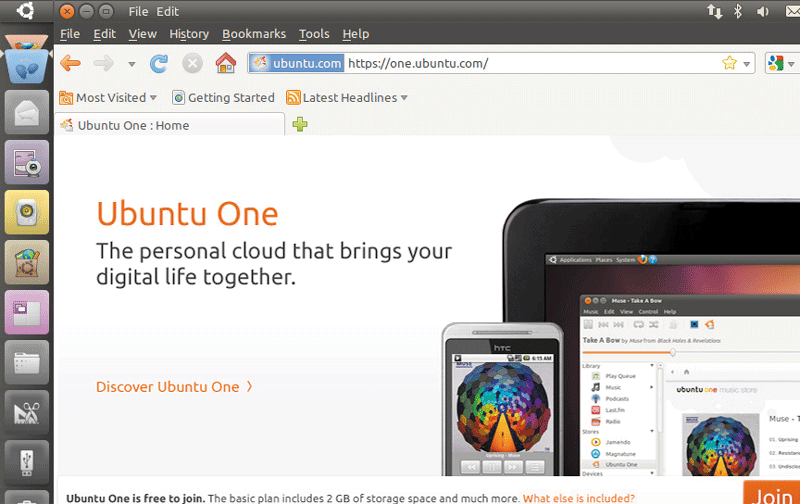Click the Ubuntu One heading text

pos(187,214)
